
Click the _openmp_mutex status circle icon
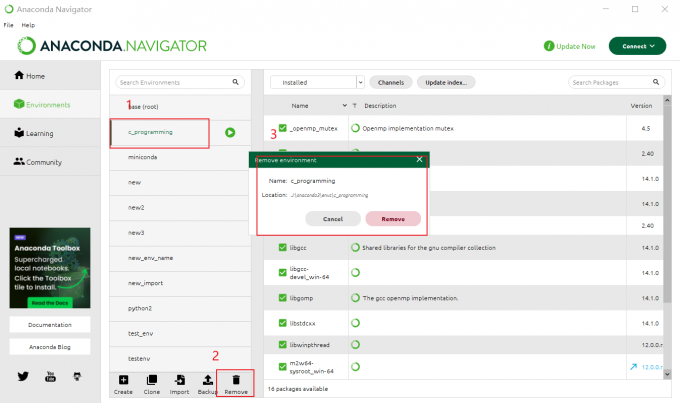(355, 128)
